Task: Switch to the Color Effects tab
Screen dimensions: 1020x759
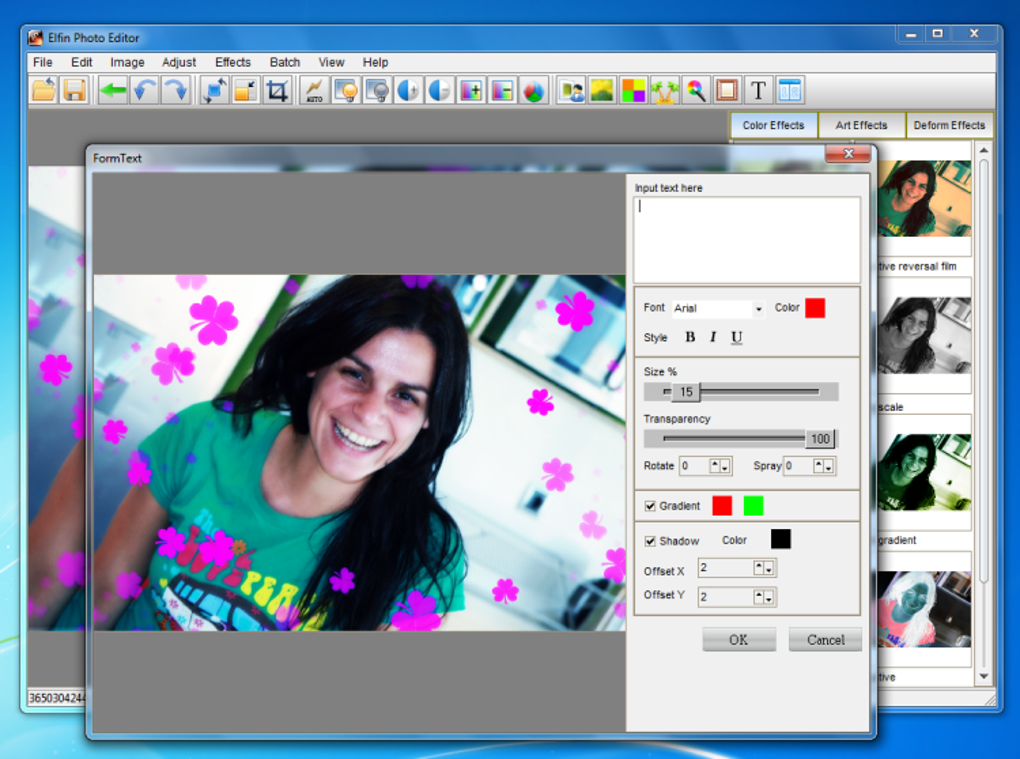Action: click(x=773, y=125)
